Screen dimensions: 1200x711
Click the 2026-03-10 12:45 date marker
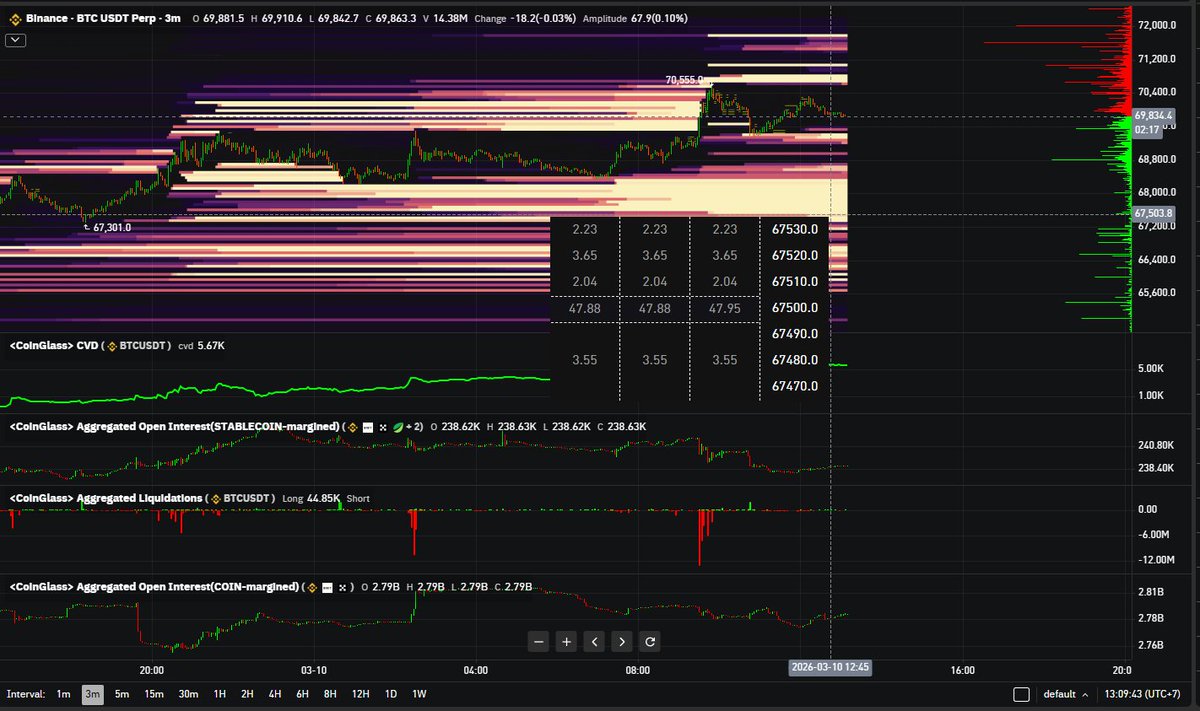pyautogui.click(x=830, y=666)
